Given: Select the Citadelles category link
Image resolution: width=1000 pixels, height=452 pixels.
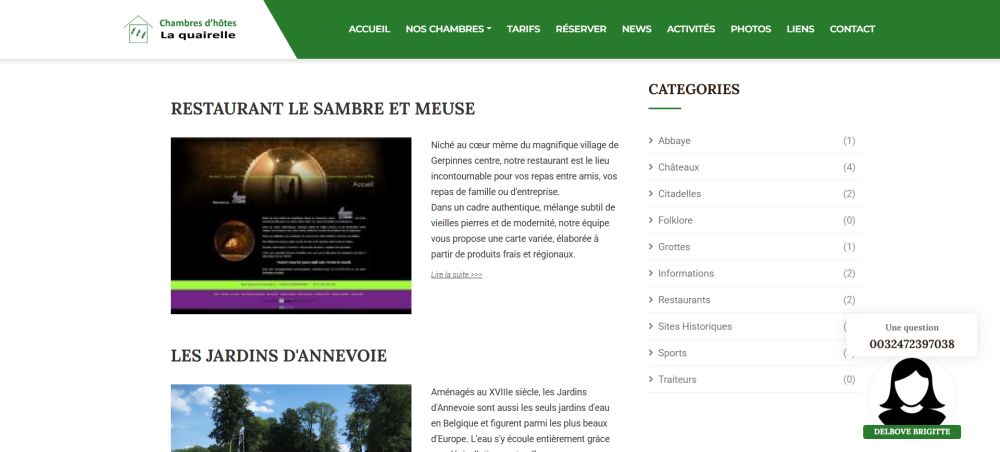Looking at the screenshot, I should point(679,194).
